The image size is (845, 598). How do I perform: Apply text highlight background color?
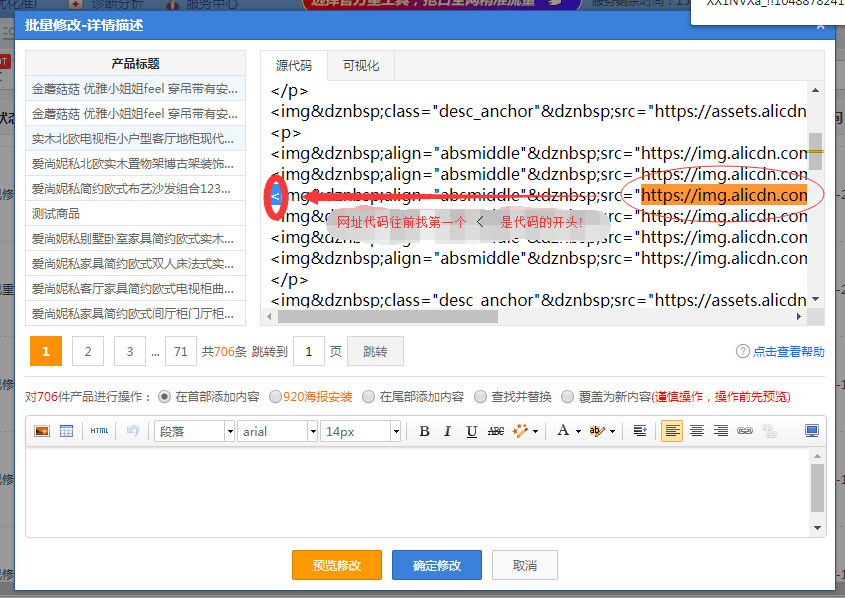597,431
